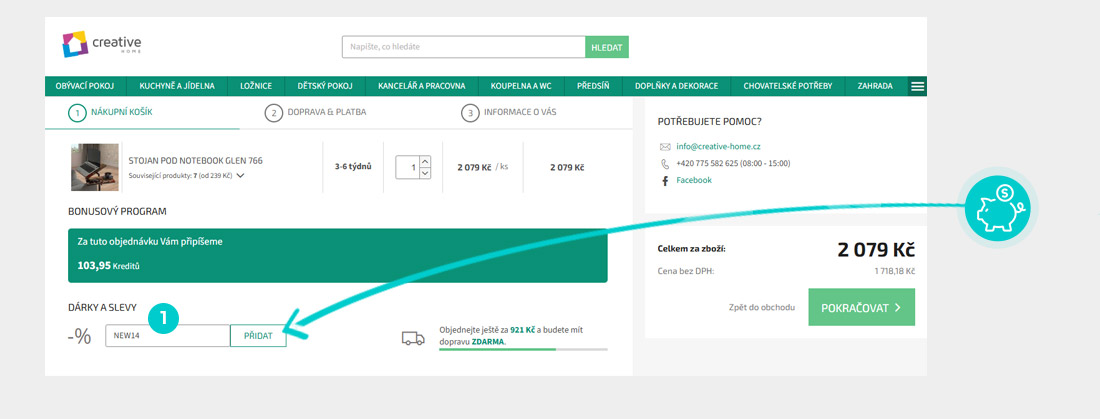Increase product quantity with up arrow
The height and width of the screenshot is (419, 1100).
[x=425, y=161]
